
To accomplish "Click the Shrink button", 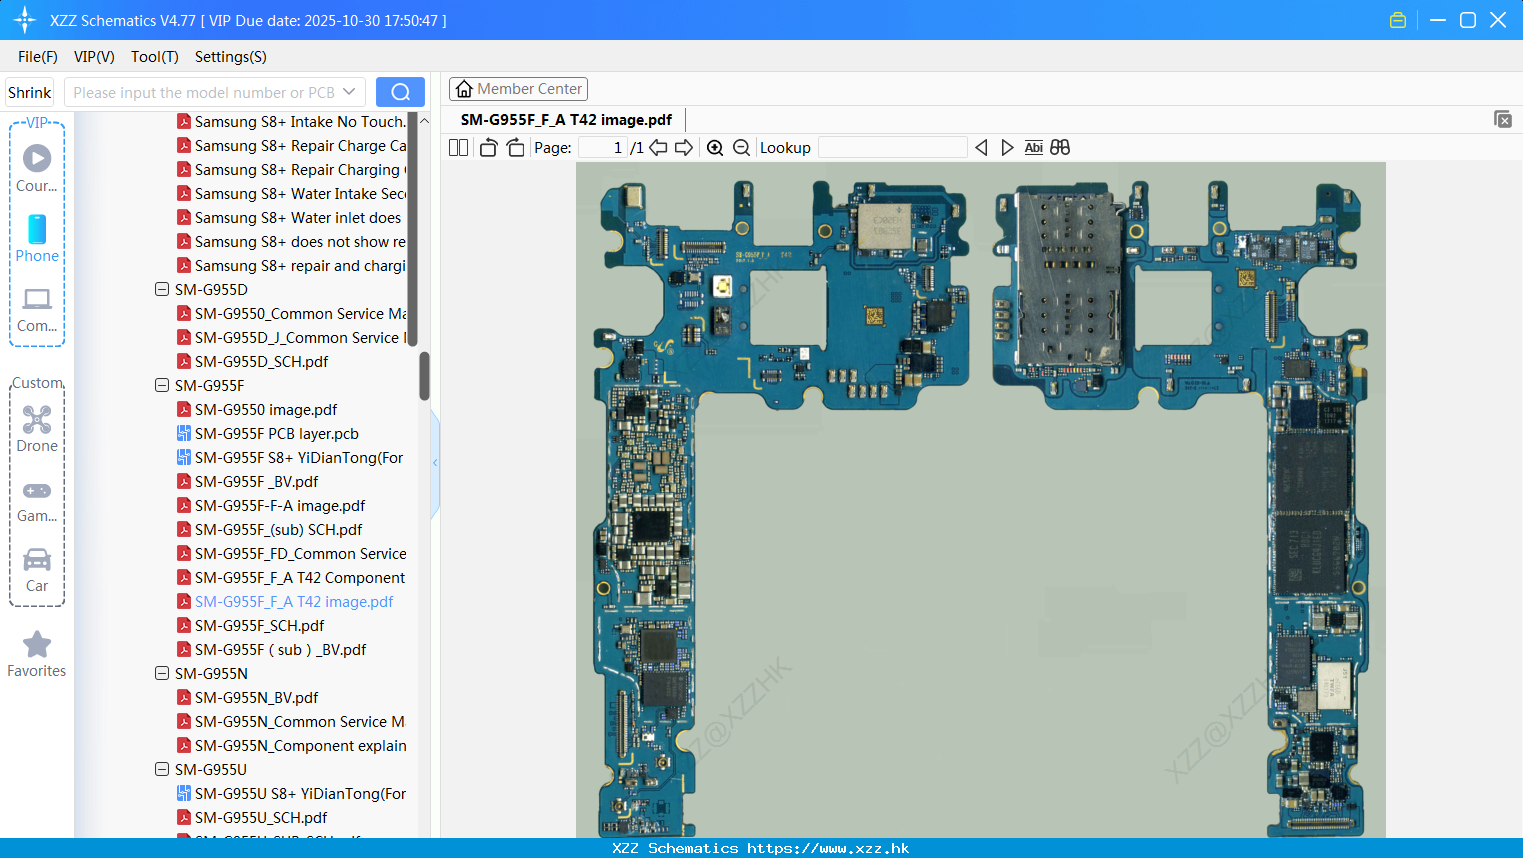I will tap(30, 93).
